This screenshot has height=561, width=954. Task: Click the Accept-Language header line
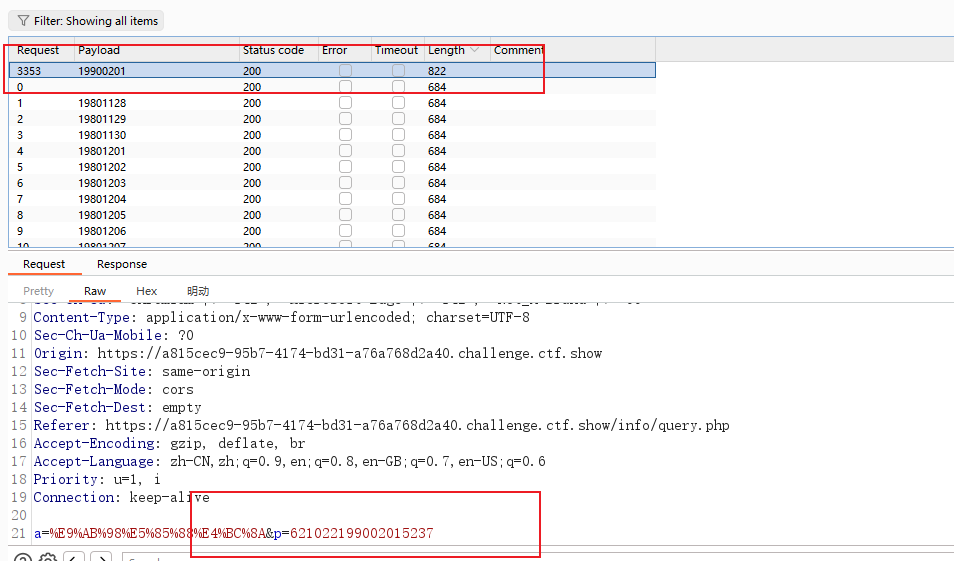tap(290, 461)
